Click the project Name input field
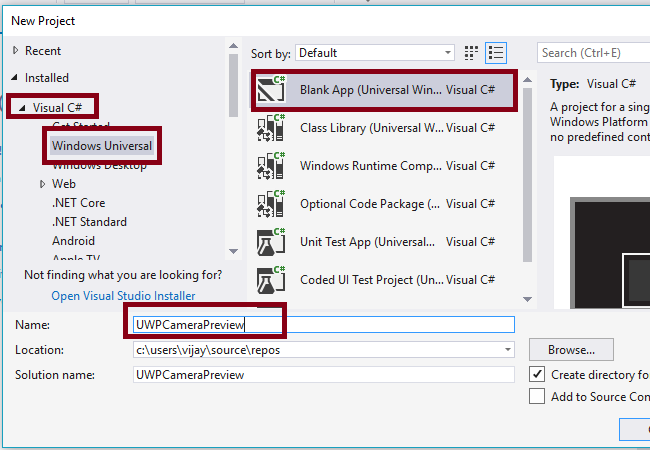The image size is (650, 450). click(x=324, y=324)
